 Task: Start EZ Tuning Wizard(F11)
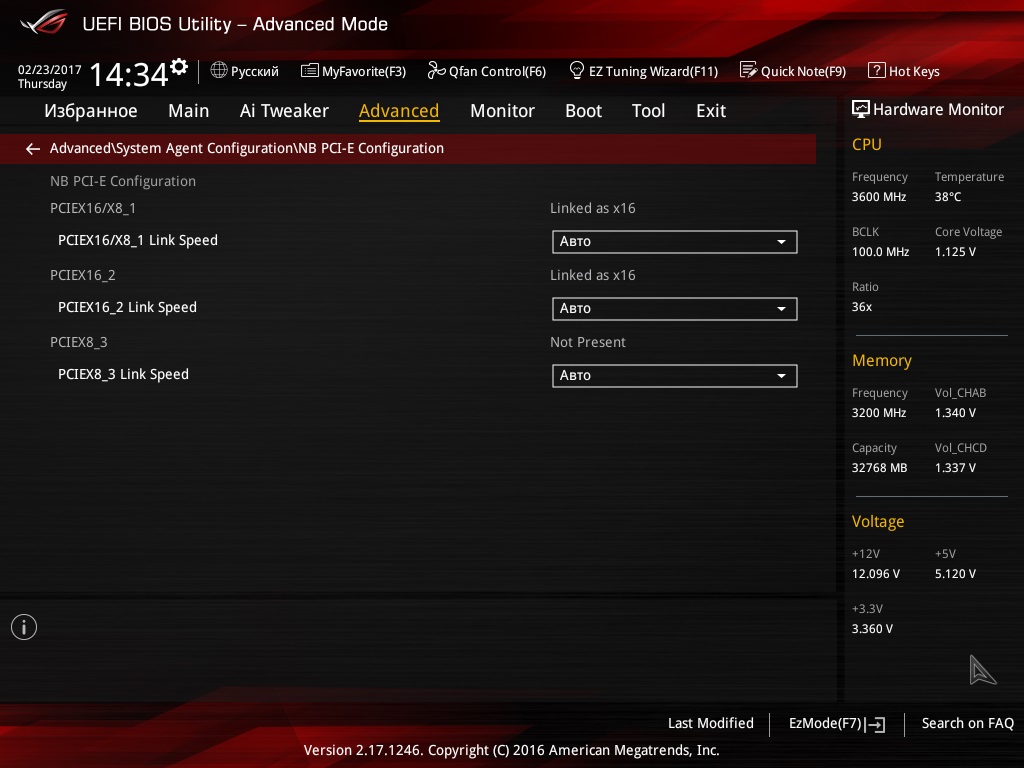[644, 71]
